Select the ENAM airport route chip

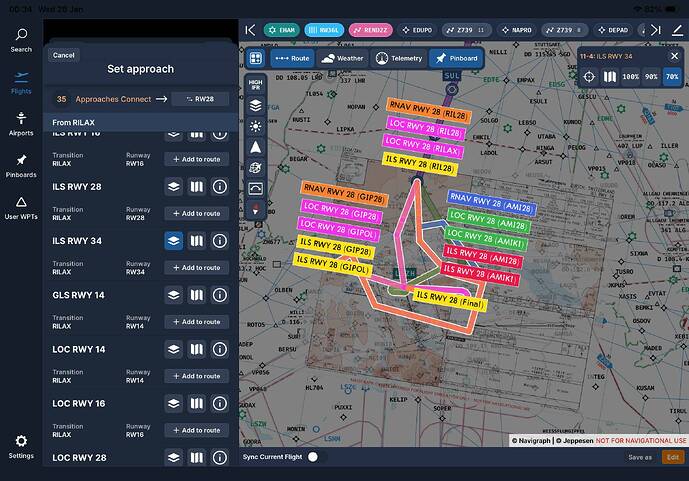pos(282,30)
